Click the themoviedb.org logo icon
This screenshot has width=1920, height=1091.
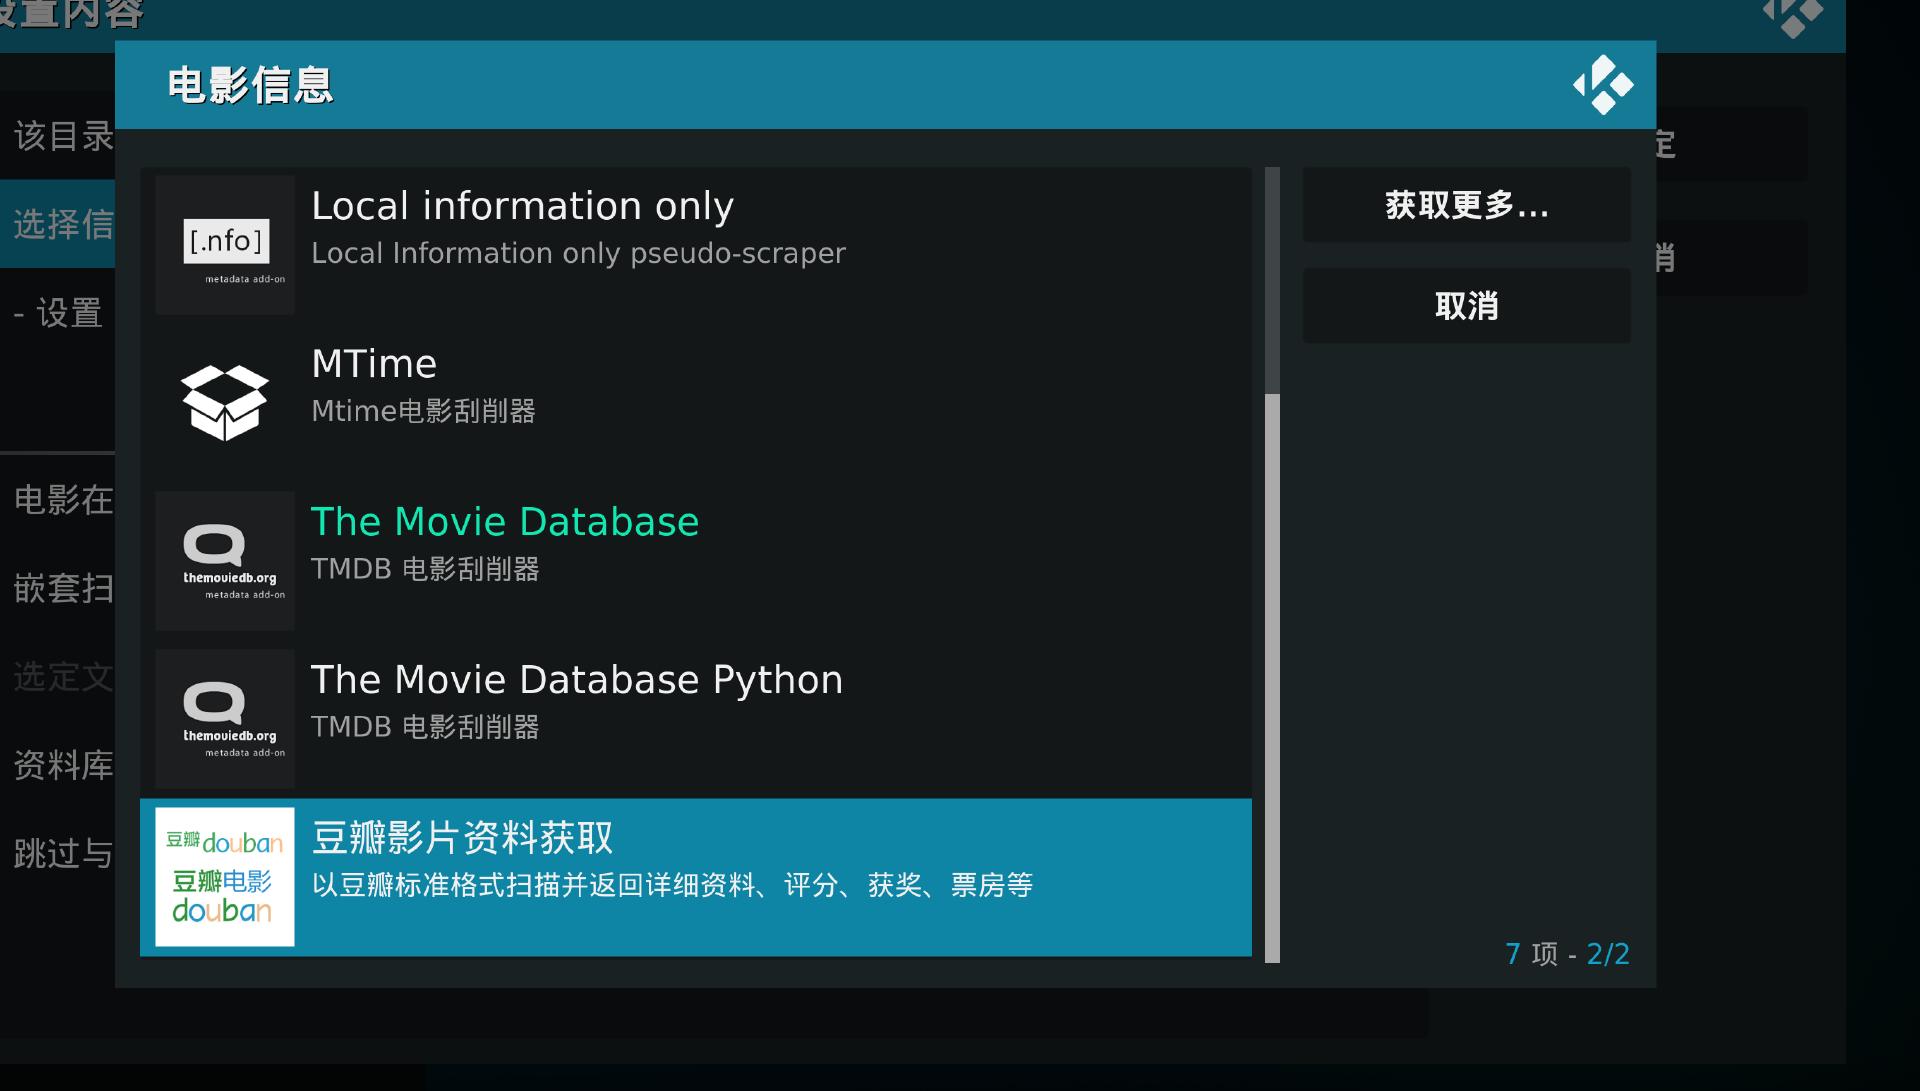coord(224,560)
